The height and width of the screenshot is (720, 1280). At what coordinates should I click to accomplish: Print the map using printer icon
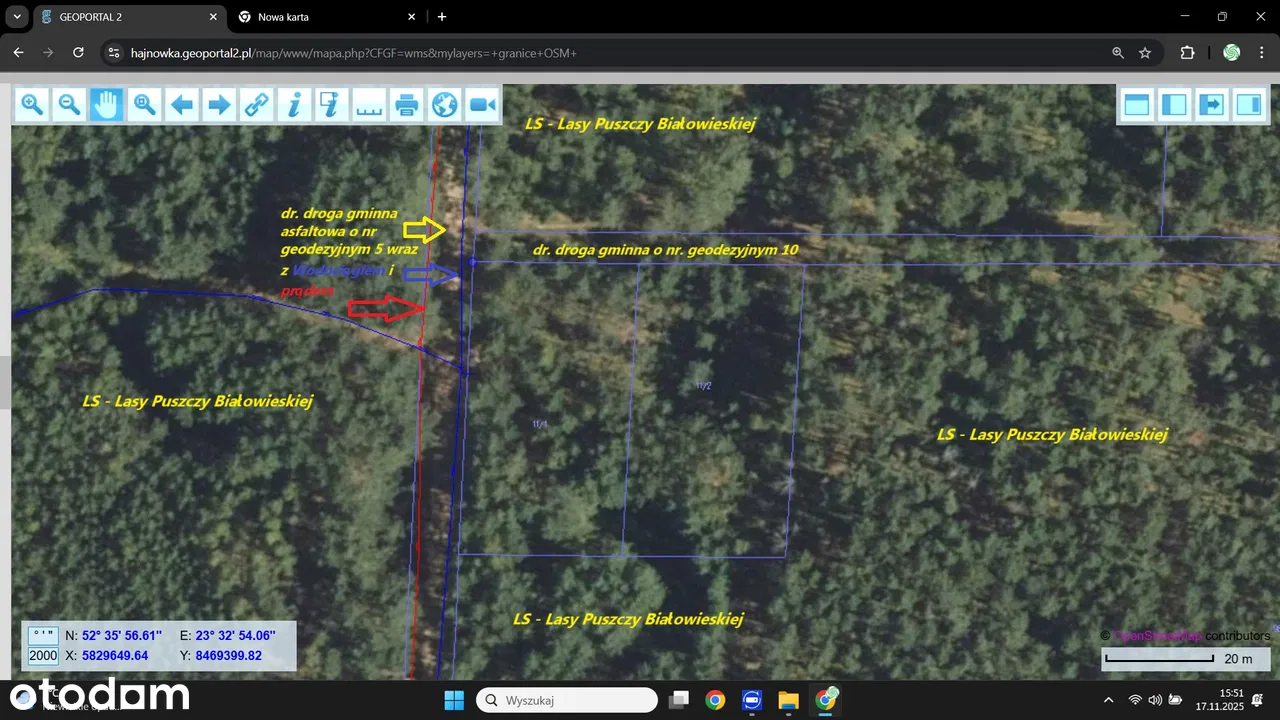pos(407,104)
